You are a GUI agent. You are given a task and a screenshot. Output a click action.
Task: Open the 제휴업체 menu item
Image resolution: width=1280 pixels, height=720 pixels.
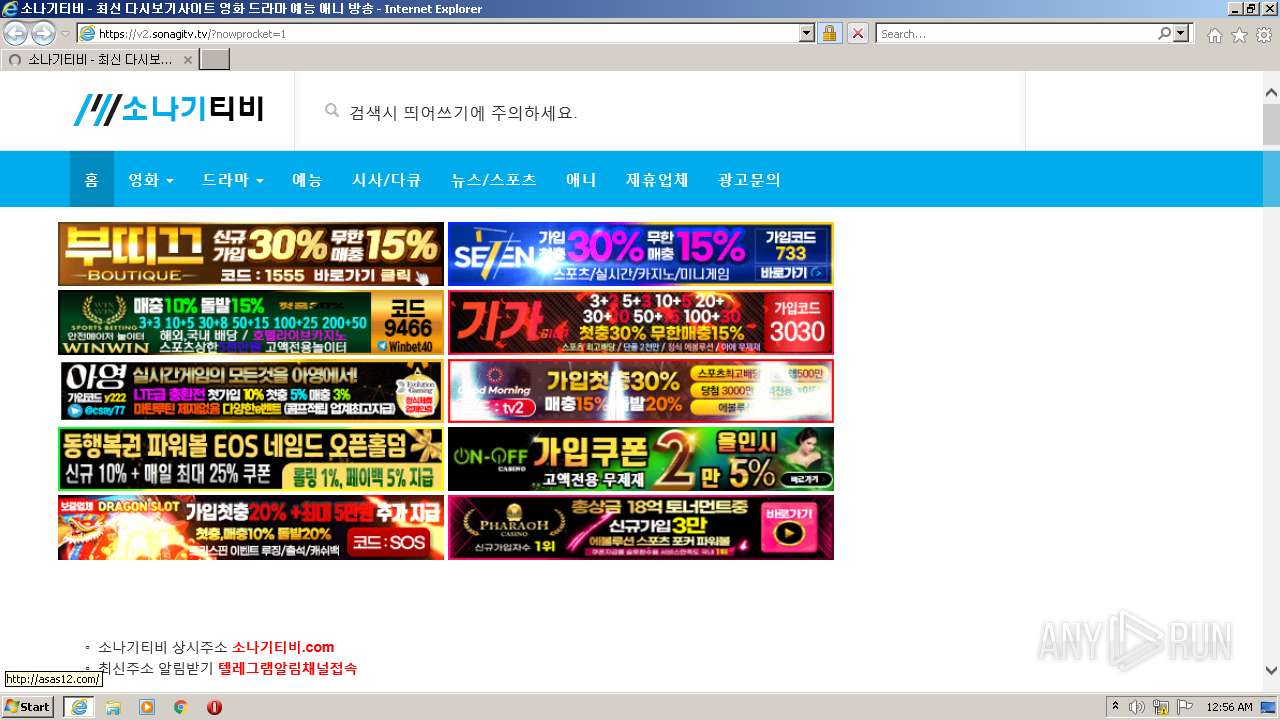point(657,179)
